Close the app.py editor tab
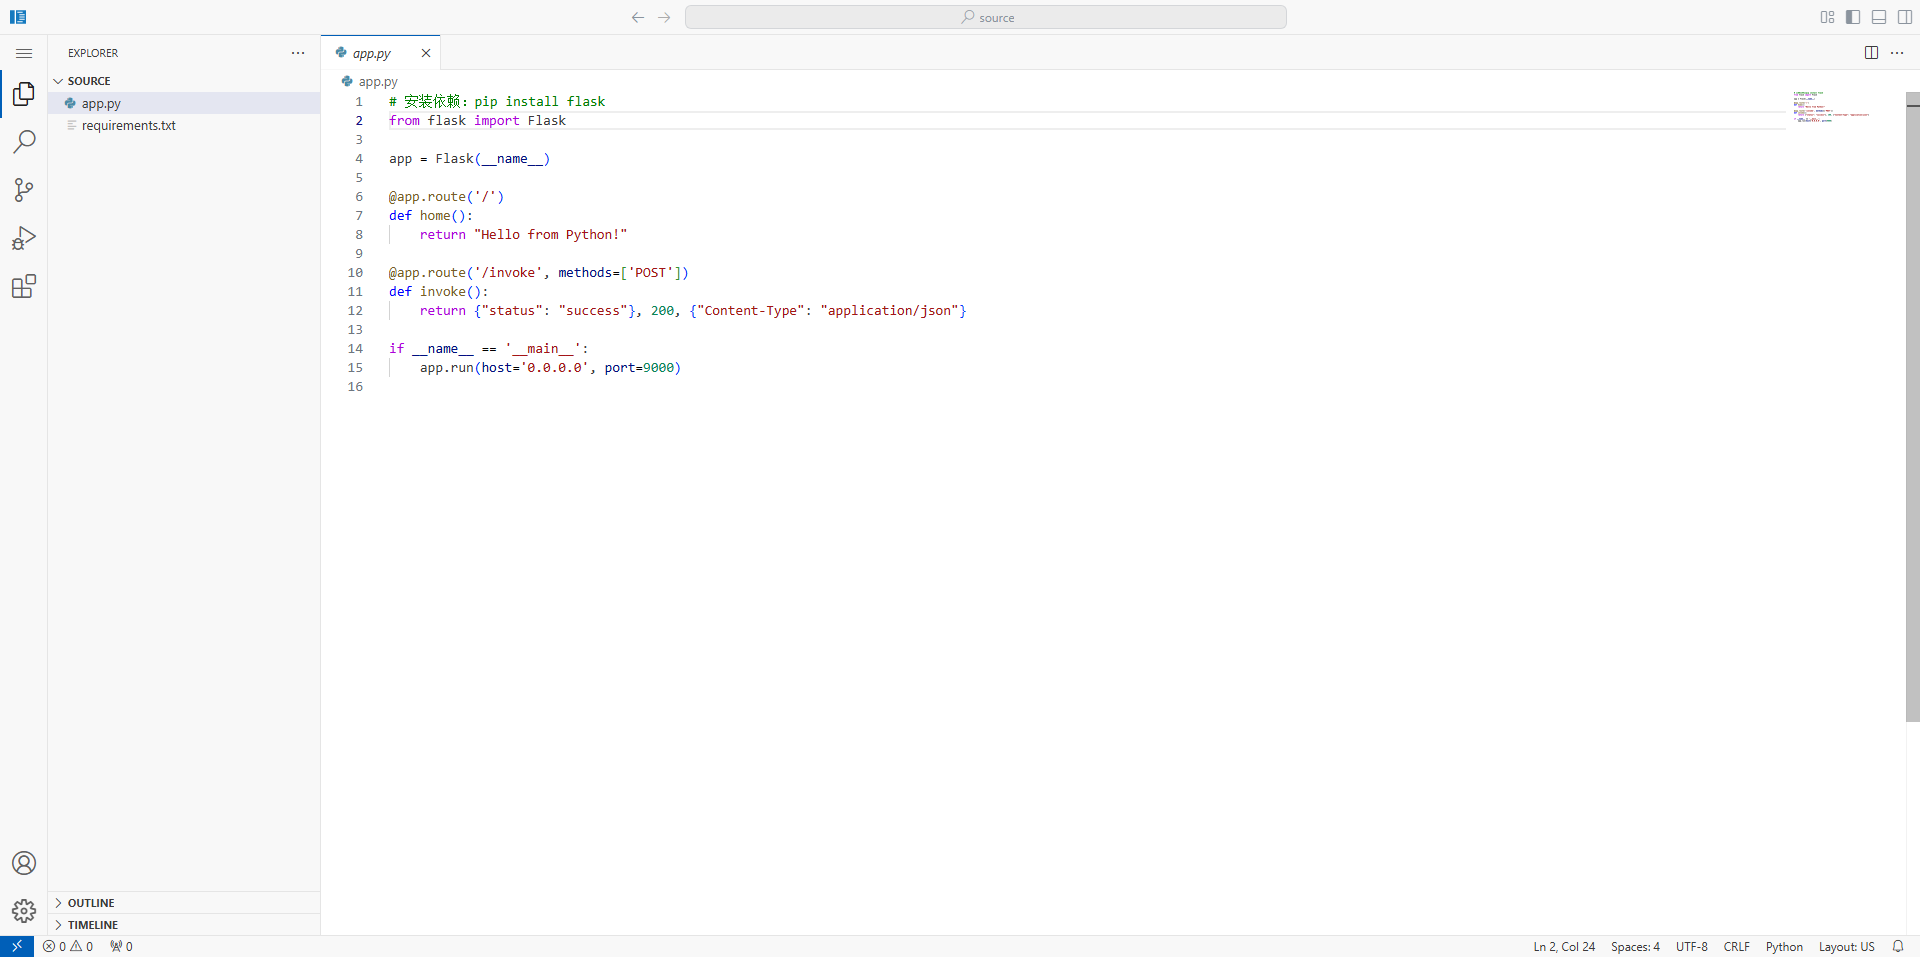 426,53
